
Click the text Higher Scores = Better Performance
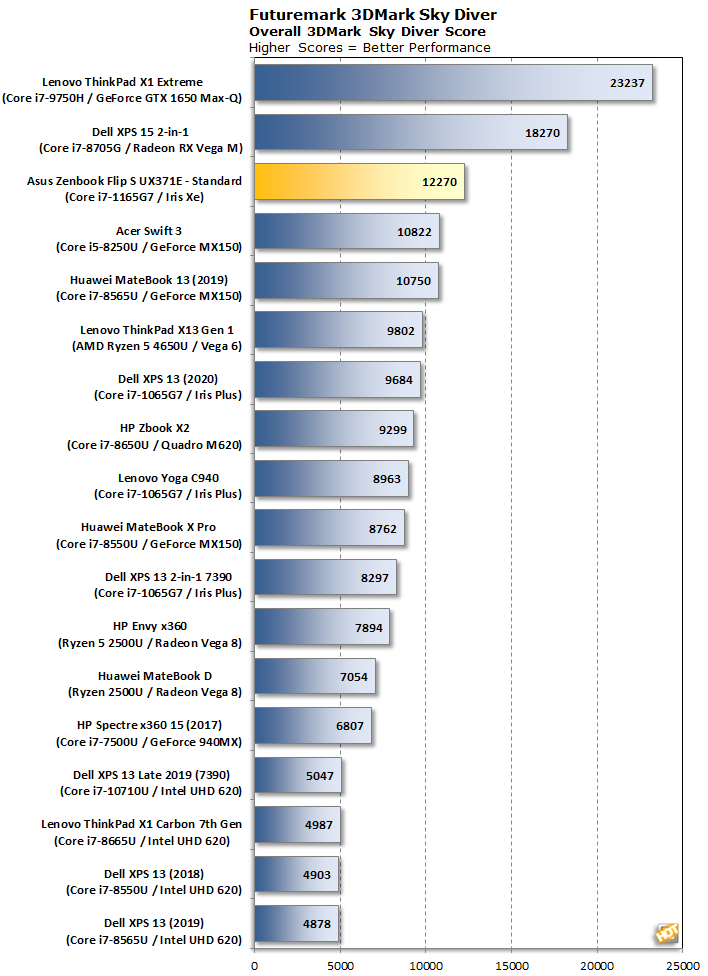coord(370,48)
